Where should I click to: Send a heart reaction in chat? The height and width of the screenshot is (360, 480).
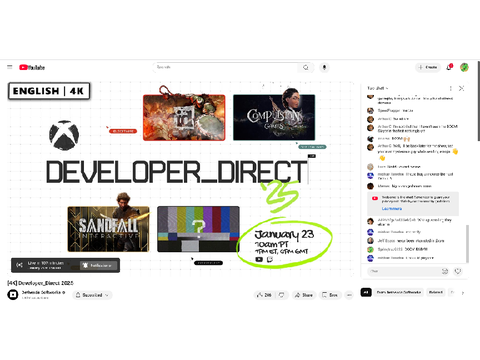(x=458, y=271)
